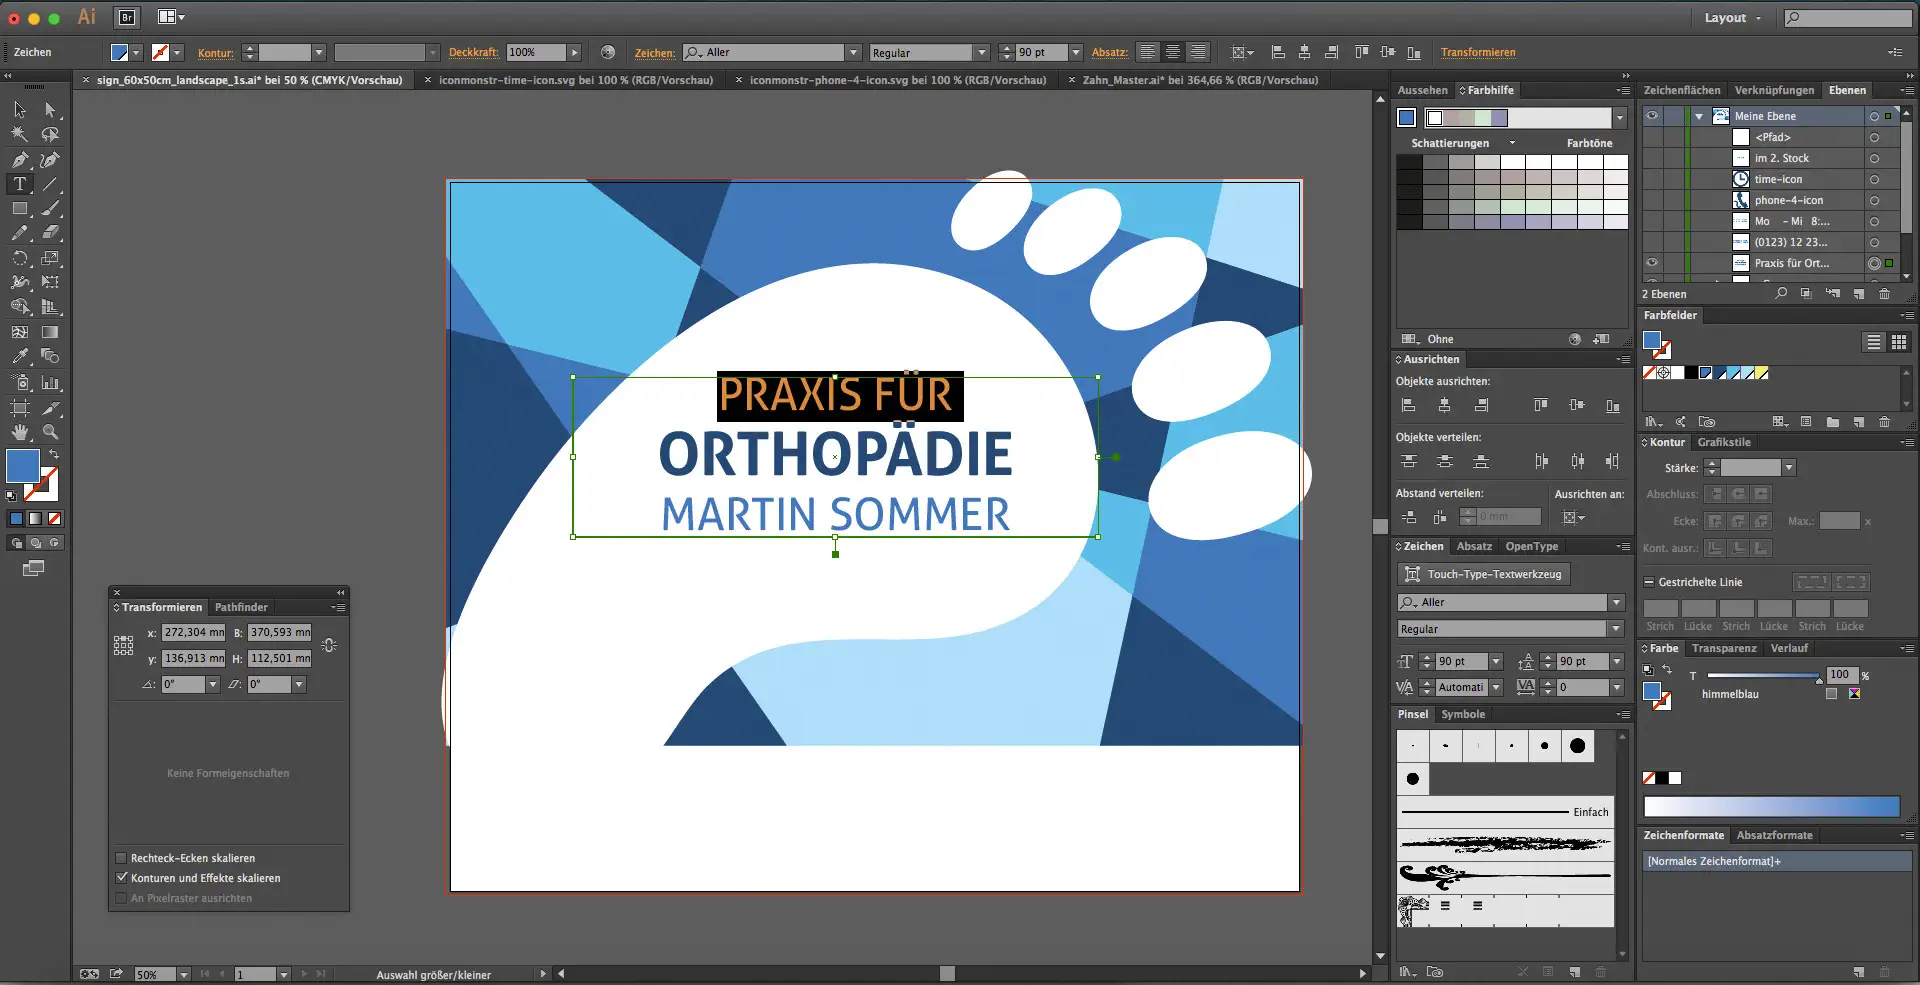Toggle visibility of Meine Ebene layer
The image size is (1920, 985).
coord(1652,116)
